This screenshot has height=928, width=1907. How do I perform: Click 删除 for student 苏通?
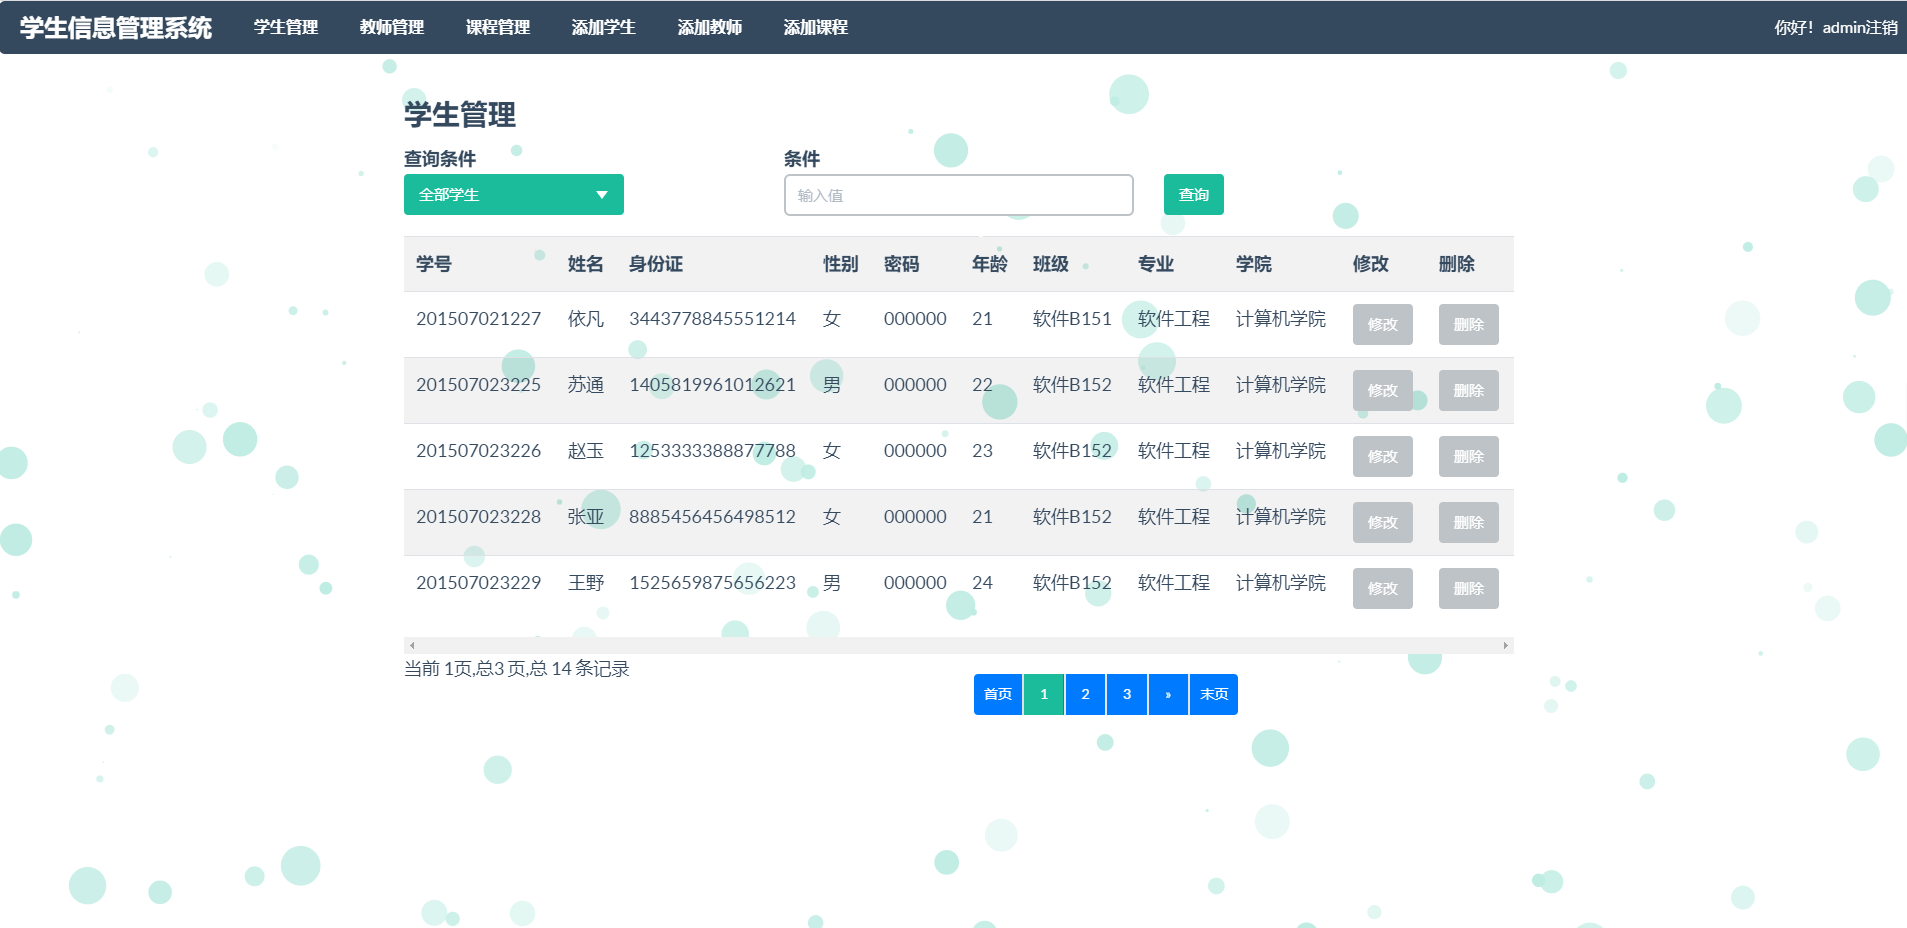pyautogui.click(x=1468, y=390)
